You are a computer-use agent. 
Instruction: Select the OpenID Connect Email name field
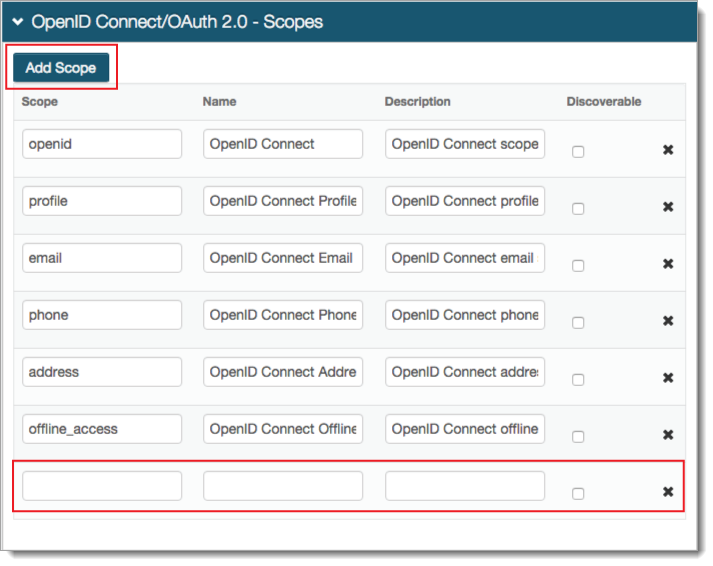(x=283, y=258)
